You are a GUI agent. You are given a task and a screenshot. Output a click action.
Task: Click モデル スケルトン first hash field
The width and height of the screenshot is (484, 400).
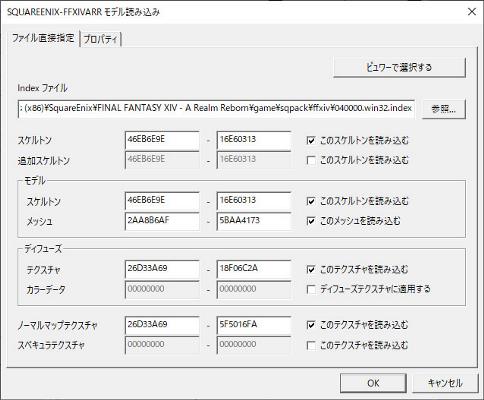click(x=162, y=201)
